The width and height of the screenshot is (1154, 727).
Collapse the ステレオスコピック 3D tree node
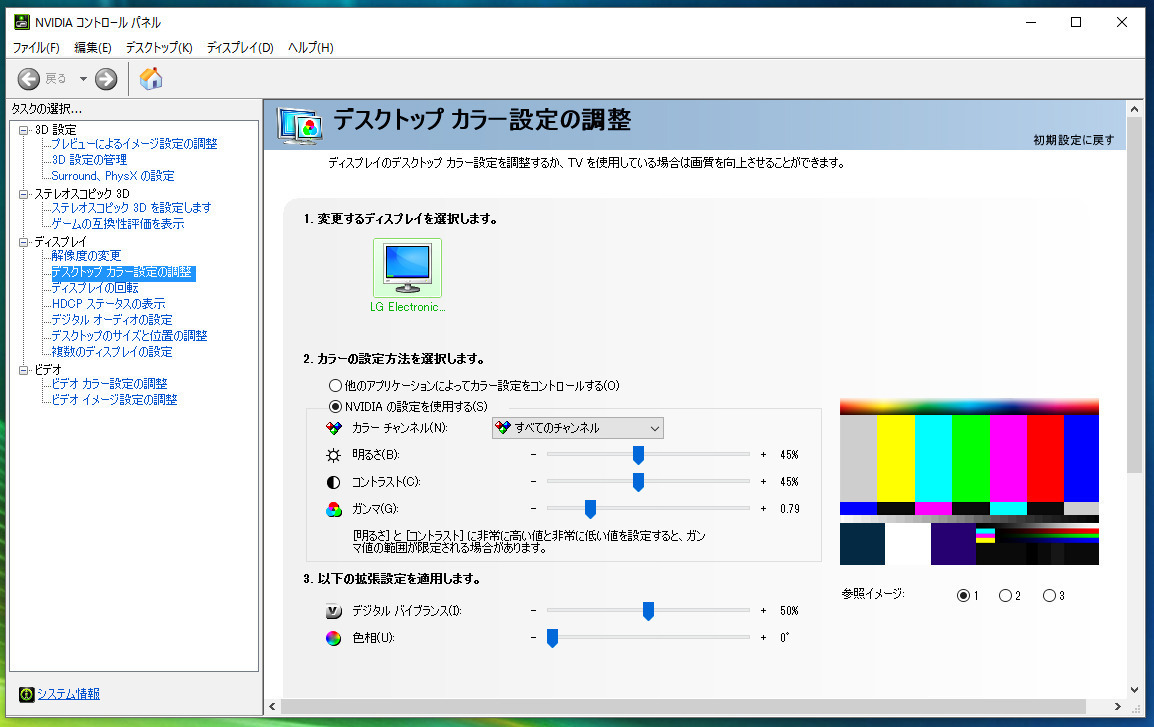click(x=24, y=194)
